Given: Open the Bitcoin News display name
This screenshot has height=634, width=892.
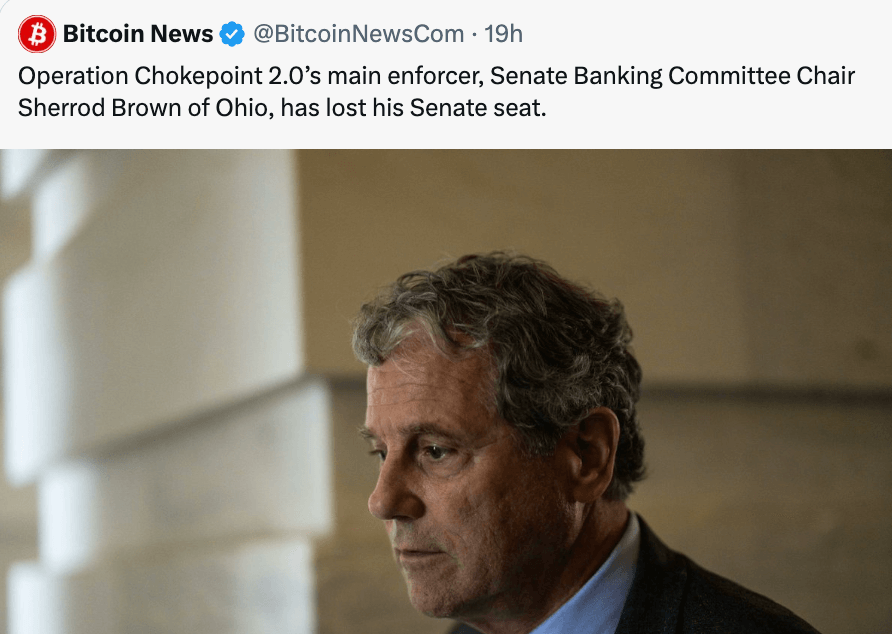Looking at the screenshot, I should [137, 34].
